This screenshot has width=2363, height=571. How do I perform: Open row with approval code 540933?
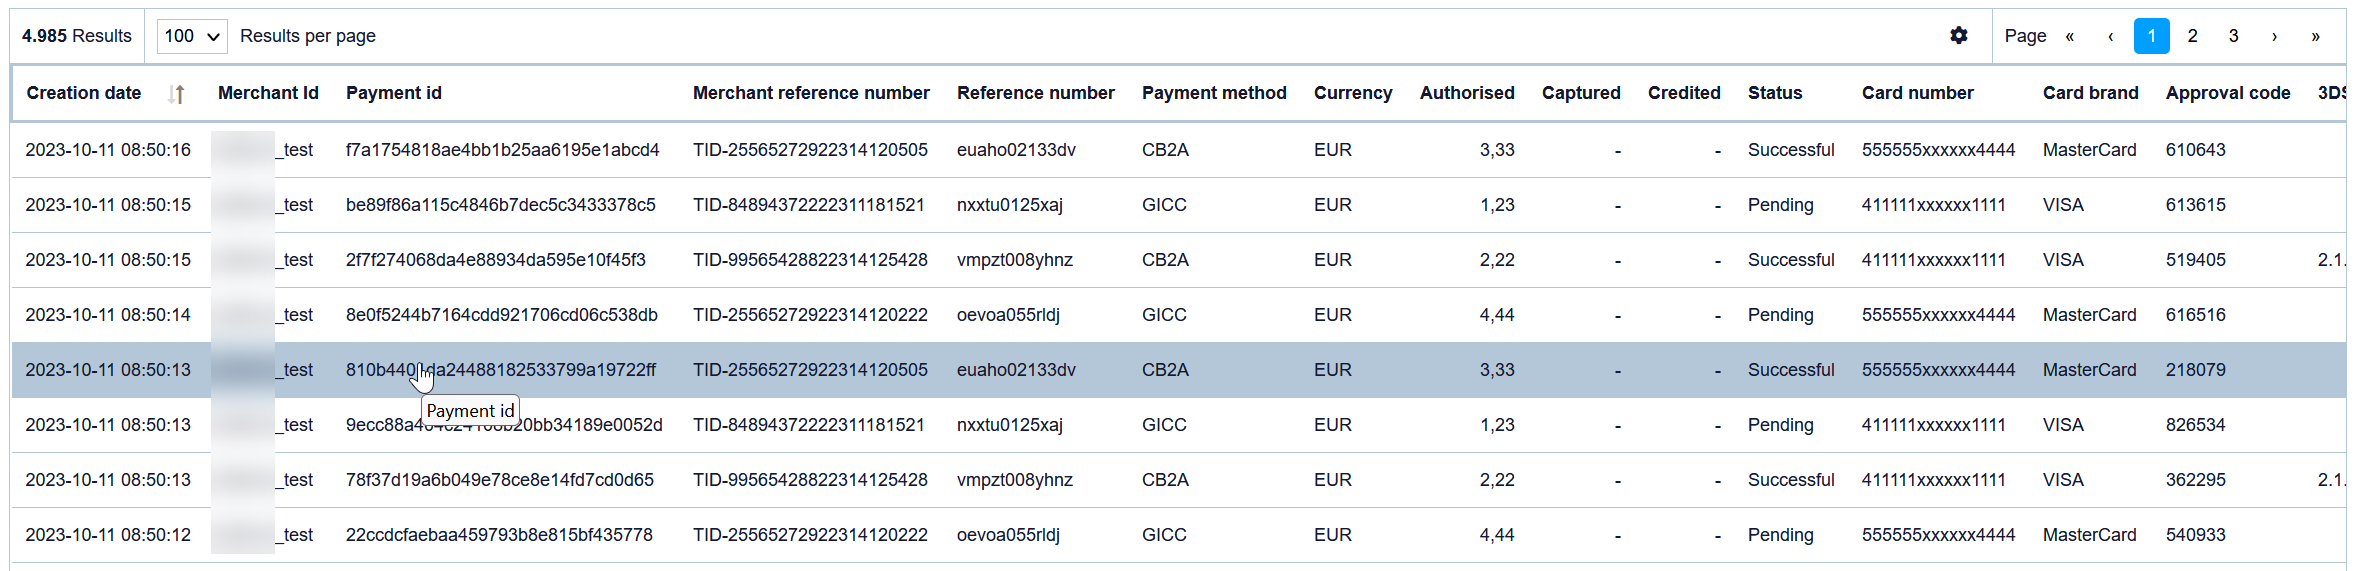(2195, 535)
